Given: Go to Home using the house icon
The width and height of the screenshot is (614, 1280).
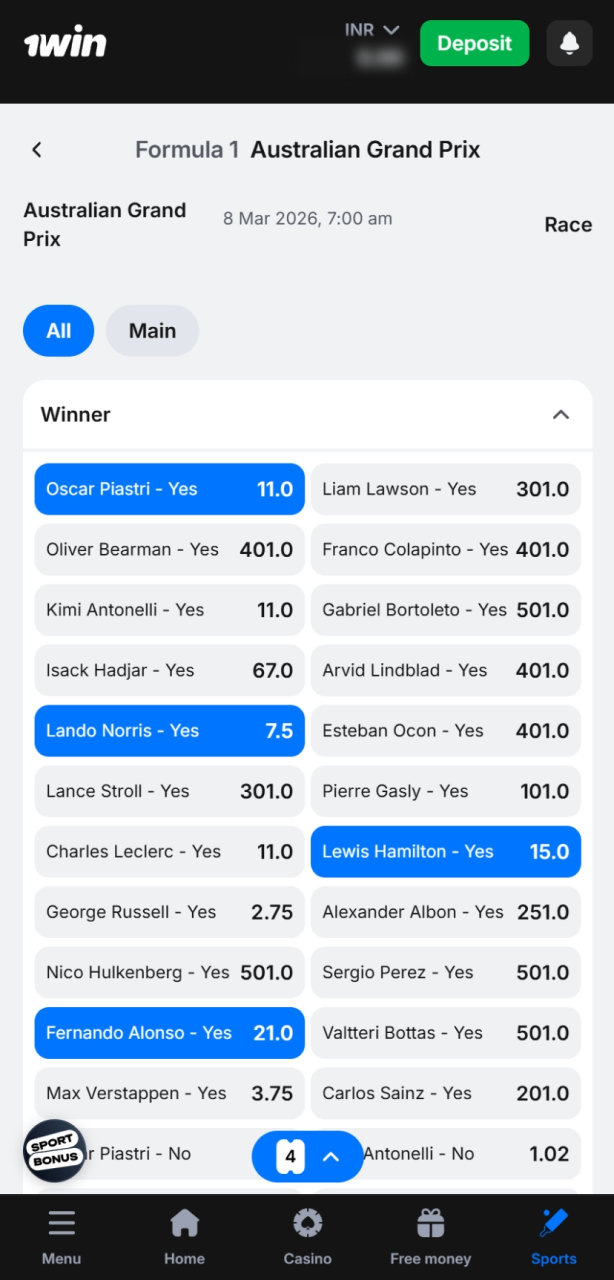Looking at the screenshot, I should click(x=184, y=1236).
